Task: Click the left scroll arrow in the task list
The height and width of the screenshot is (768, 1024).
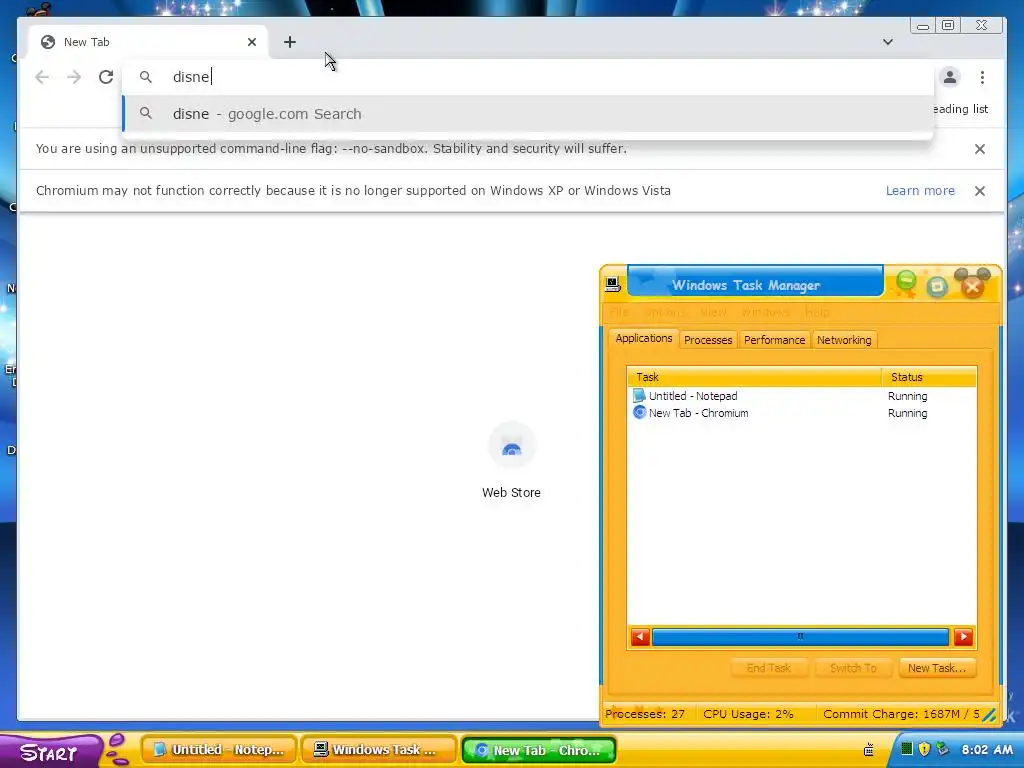Action: pyautogui.click(x=640, y=637)
